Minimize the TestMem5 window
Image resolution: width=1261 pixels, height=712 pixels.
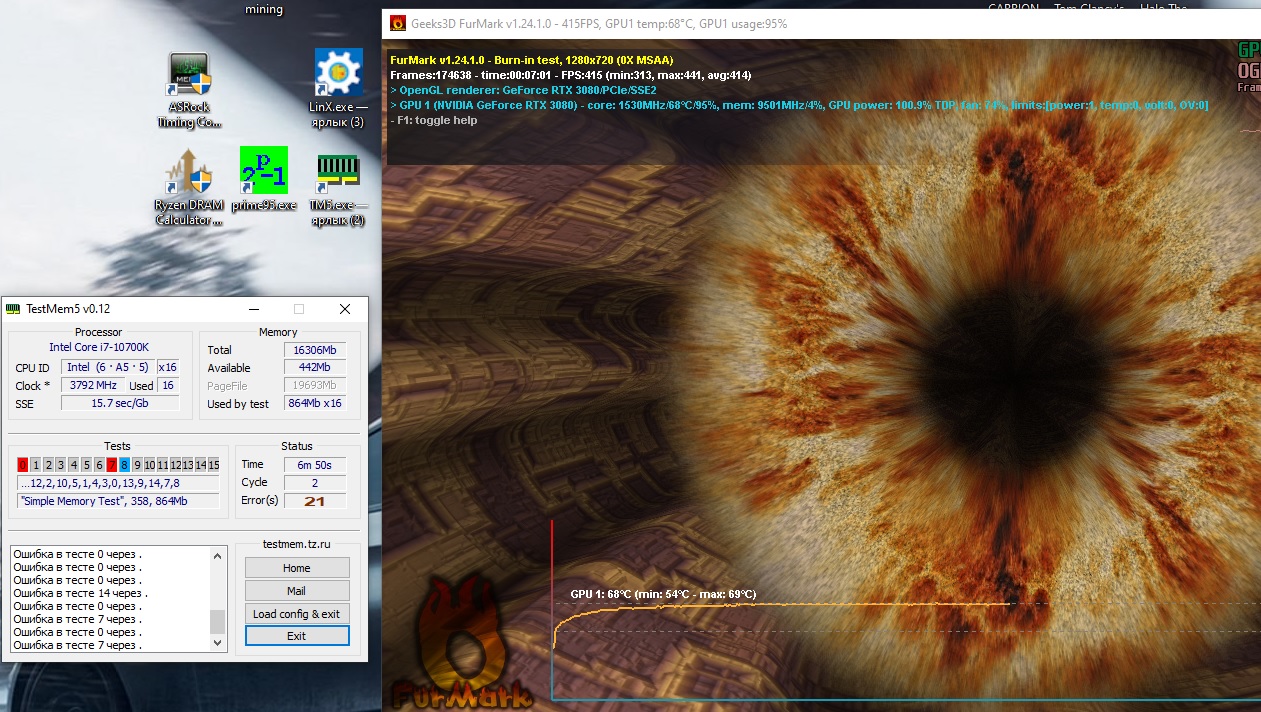pyautogui.click(x=254, y=309)
